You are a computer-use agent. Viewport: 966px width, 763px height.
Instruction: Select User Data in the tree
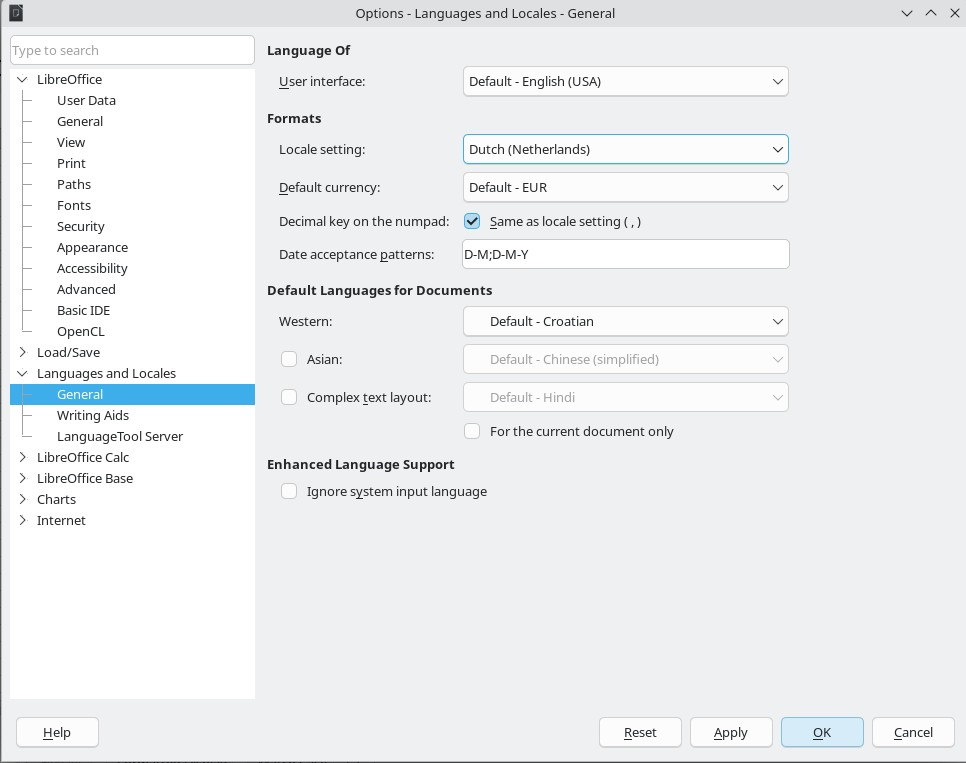[x=86, y=100]
